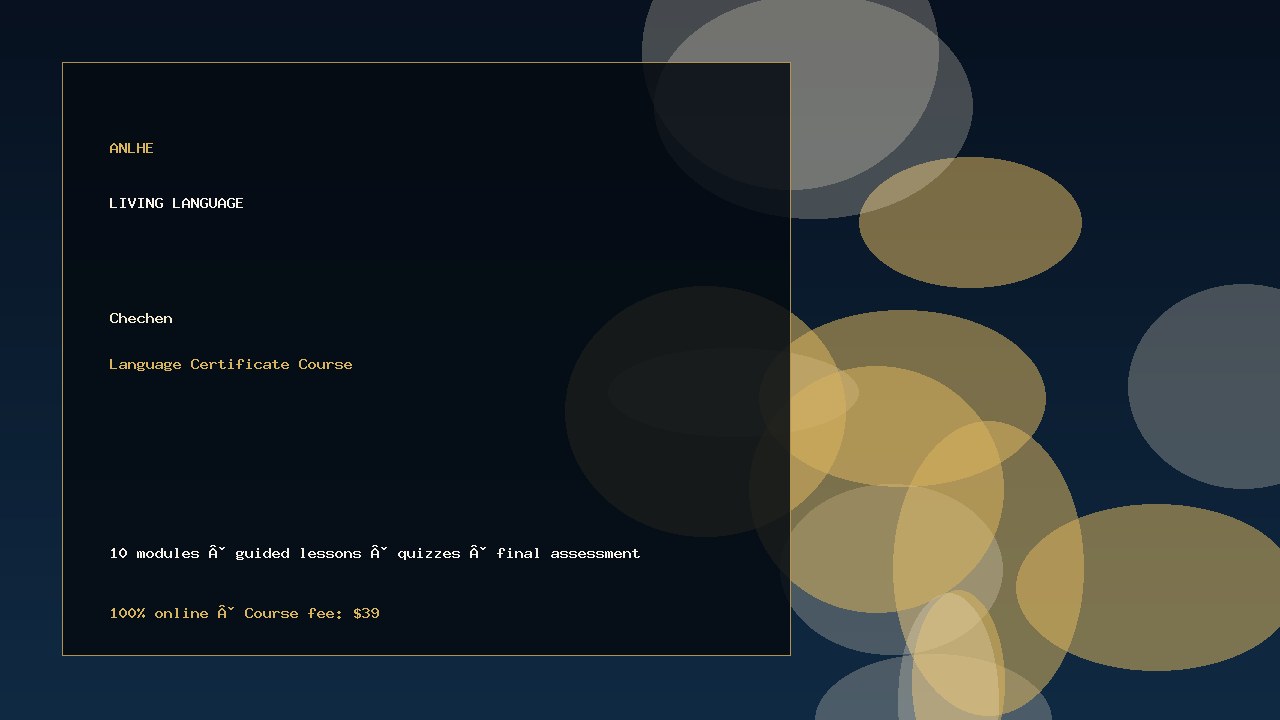Click the Chechen title text
The width and height of the screenshot is (1280, 720).
pyautogui.click(x=141, y=318)
